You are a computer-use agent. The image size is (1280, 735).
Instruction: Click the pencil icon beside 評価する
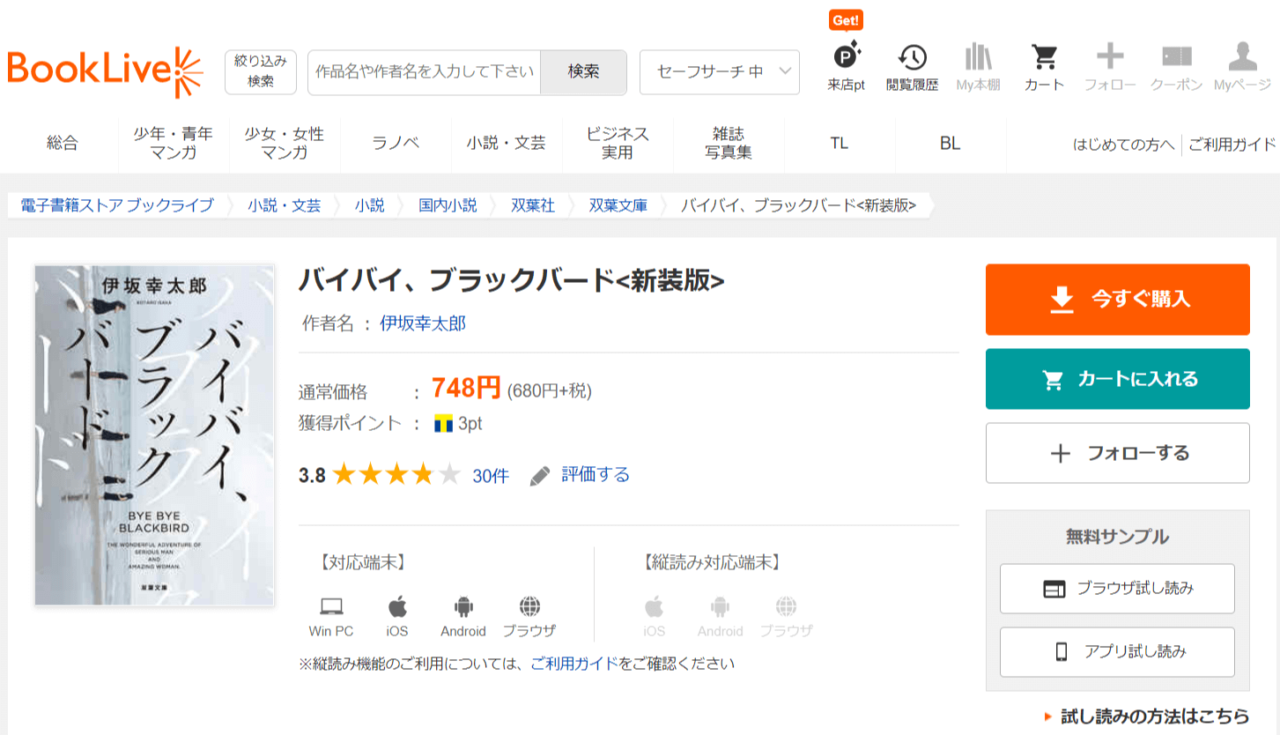[x=540, y=475]
